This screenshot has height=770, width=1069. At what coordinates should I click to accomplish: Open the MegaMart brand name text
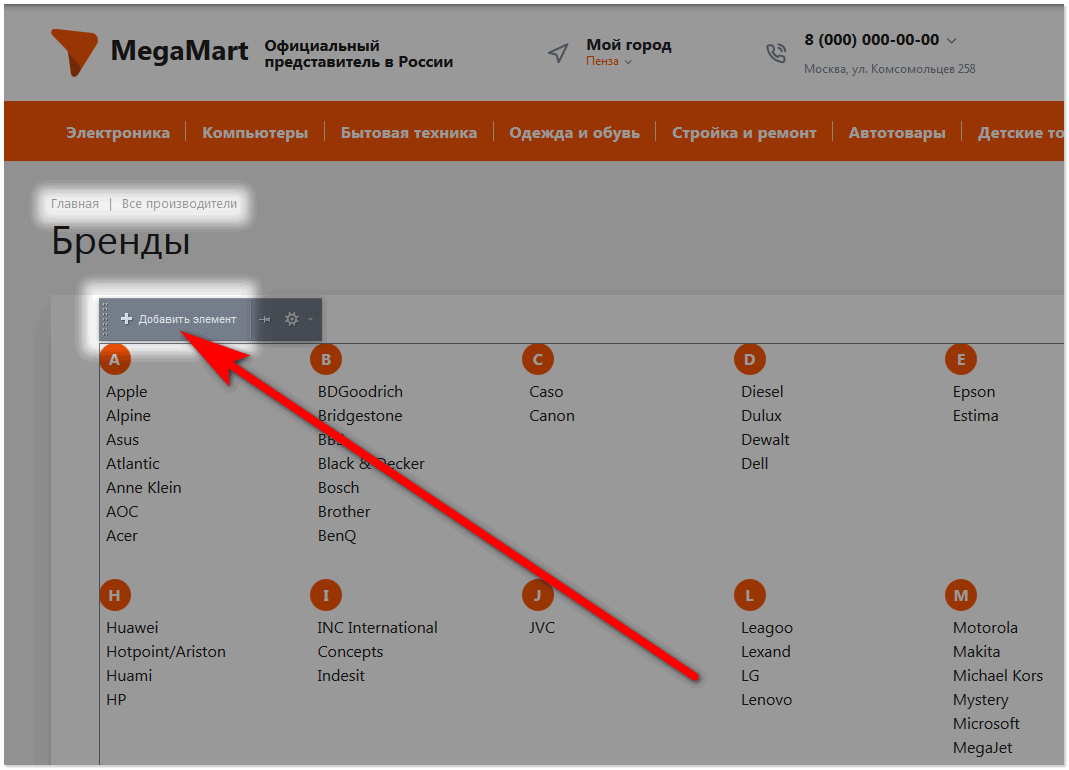(x=179, y=51)
